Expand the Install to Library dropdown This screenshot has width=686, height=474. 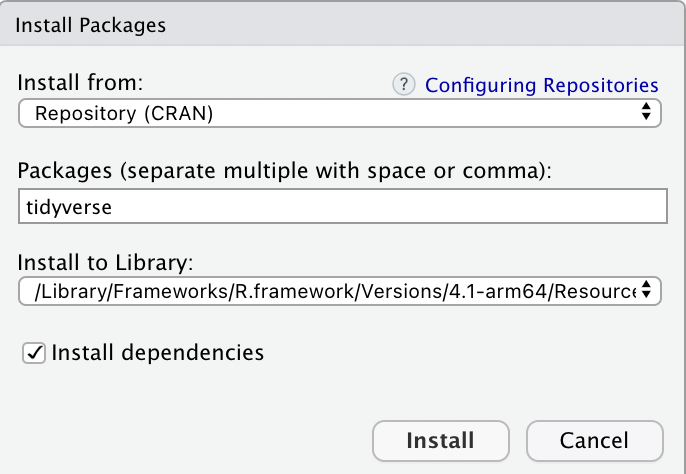pyautogui.click(x=340, y=291)
